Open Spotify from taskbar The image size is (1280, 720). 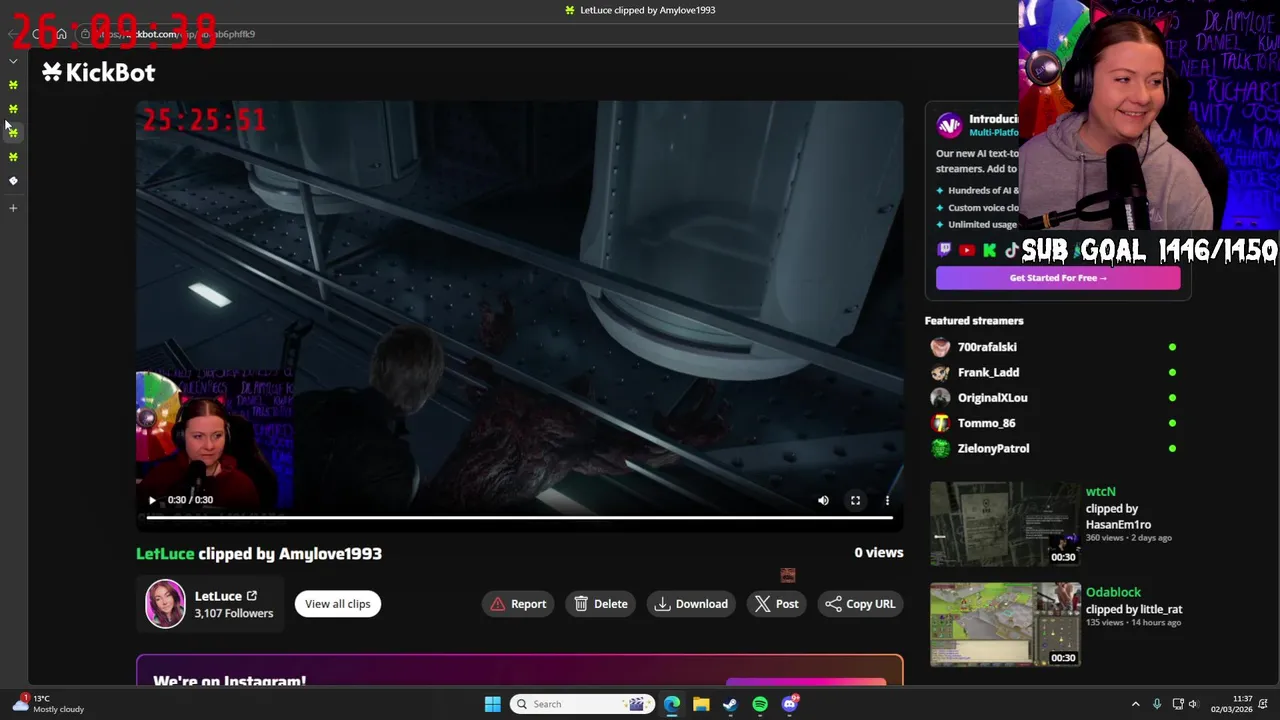point(760,704)
